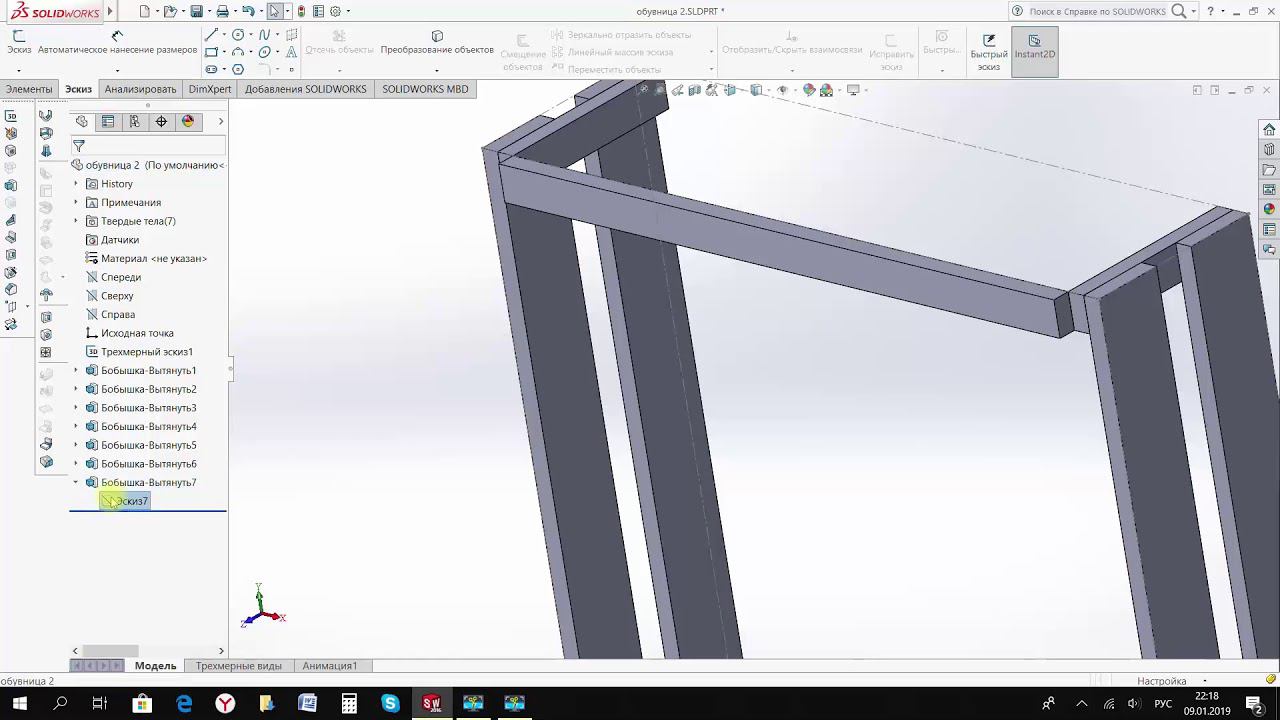Viewport: 1280px width, 720px height.
Task: Click the Print icon
Action: pyautogui.click(x=222, y=11)
